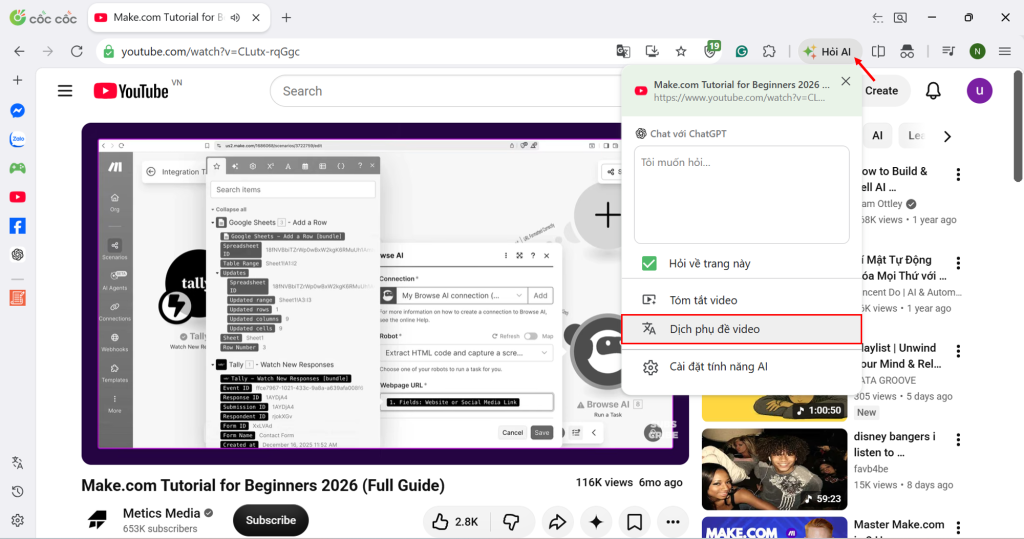Open YouTube notifications bell
The image size is (1024, 539).
(x=933, y=91)
